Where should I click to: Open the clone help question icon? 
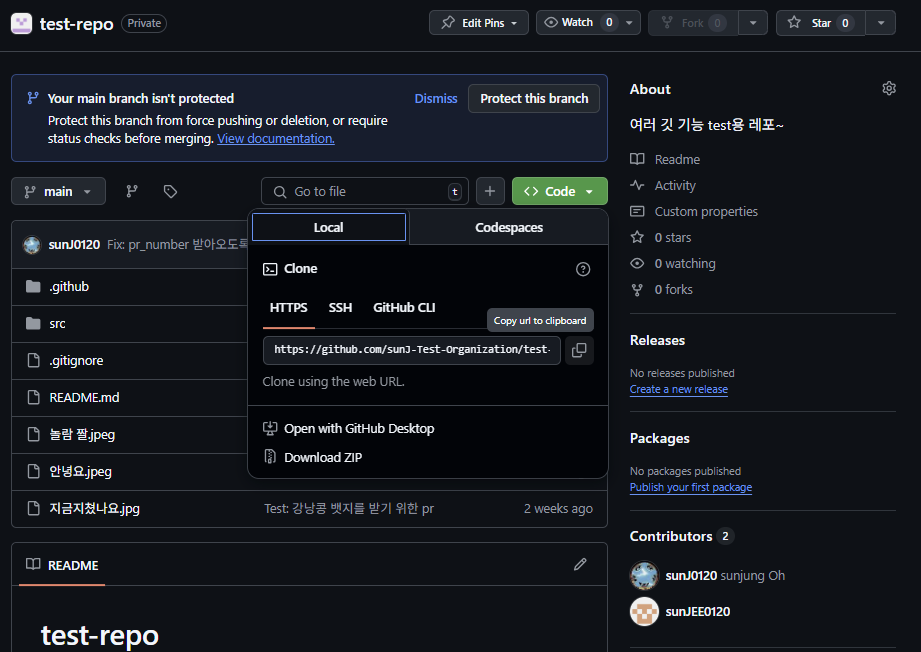click(x=583, y=269)
